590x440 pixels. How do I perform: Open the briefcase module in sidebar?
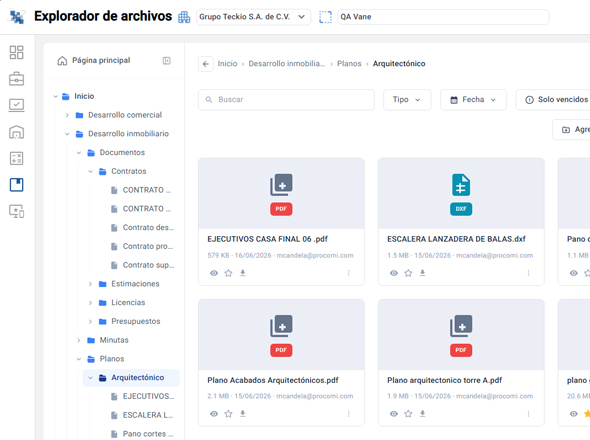16,79
